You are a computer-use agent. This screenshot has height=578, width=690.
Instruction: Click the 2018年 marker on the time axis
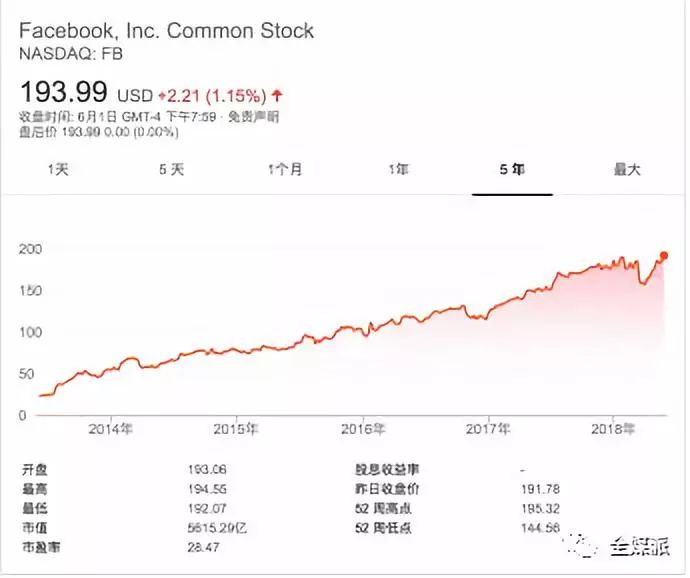614,429
